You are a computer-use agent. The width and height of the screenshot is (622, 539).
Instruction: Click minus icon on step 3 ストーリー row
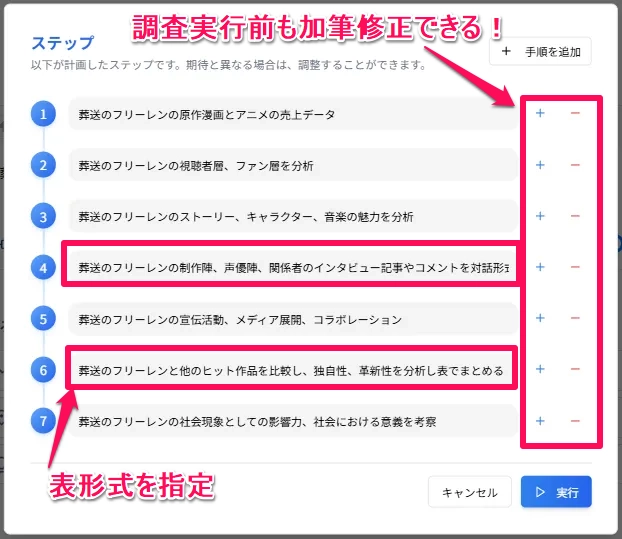[x=575, y=216]
